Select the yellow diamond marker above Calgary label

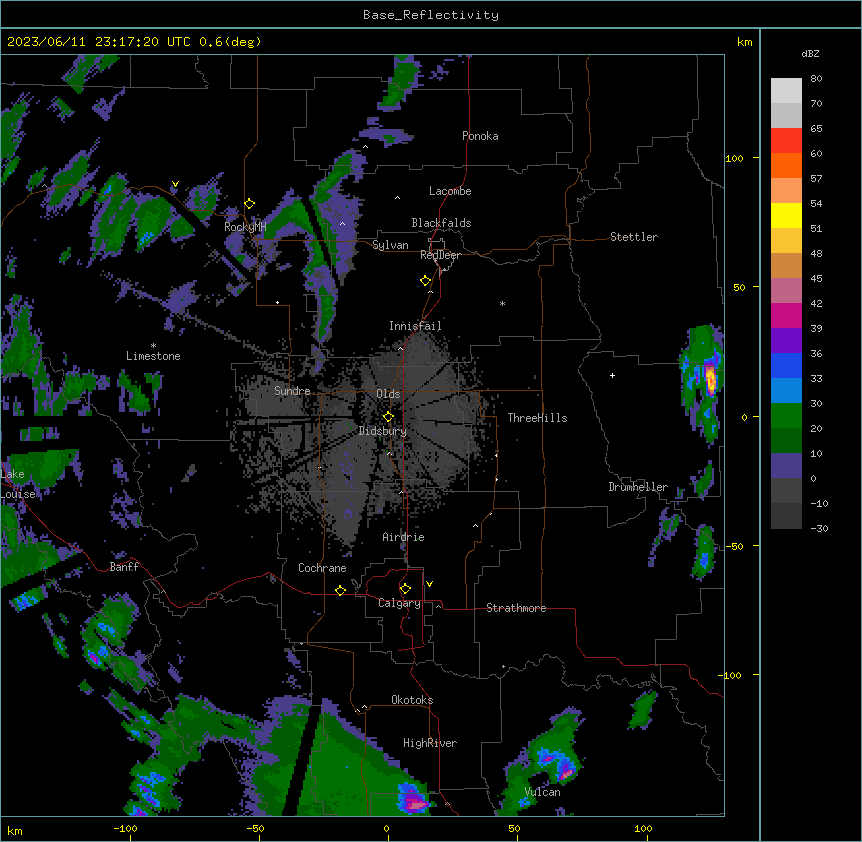pos(405,589)
